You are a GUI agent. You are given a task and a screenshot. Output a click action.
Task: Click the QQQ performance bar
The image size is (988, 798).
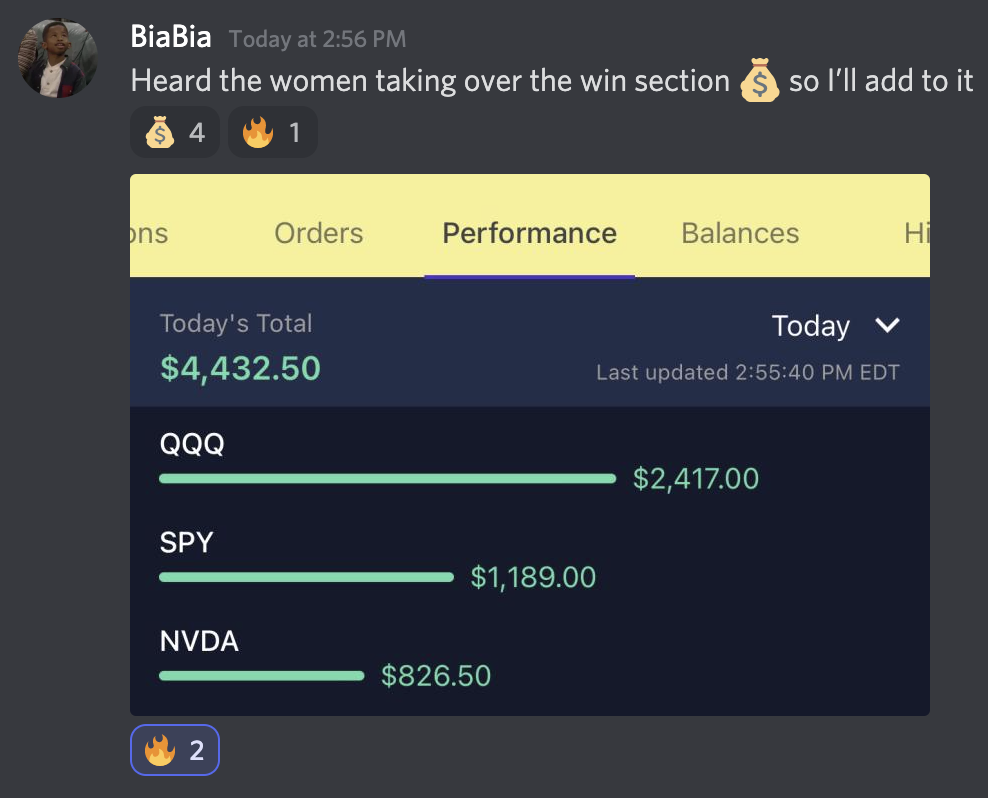click(x=387, y=479)
